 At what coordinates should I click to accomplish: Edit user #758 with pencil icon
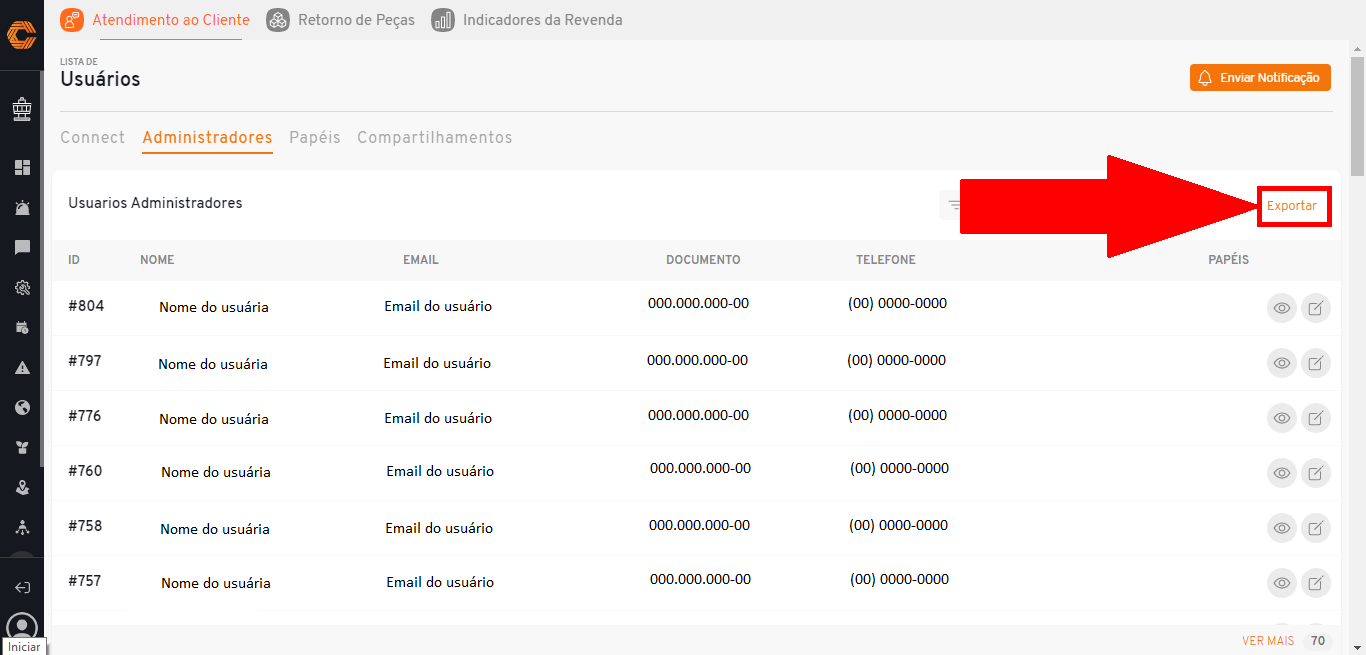[1316, 528]
